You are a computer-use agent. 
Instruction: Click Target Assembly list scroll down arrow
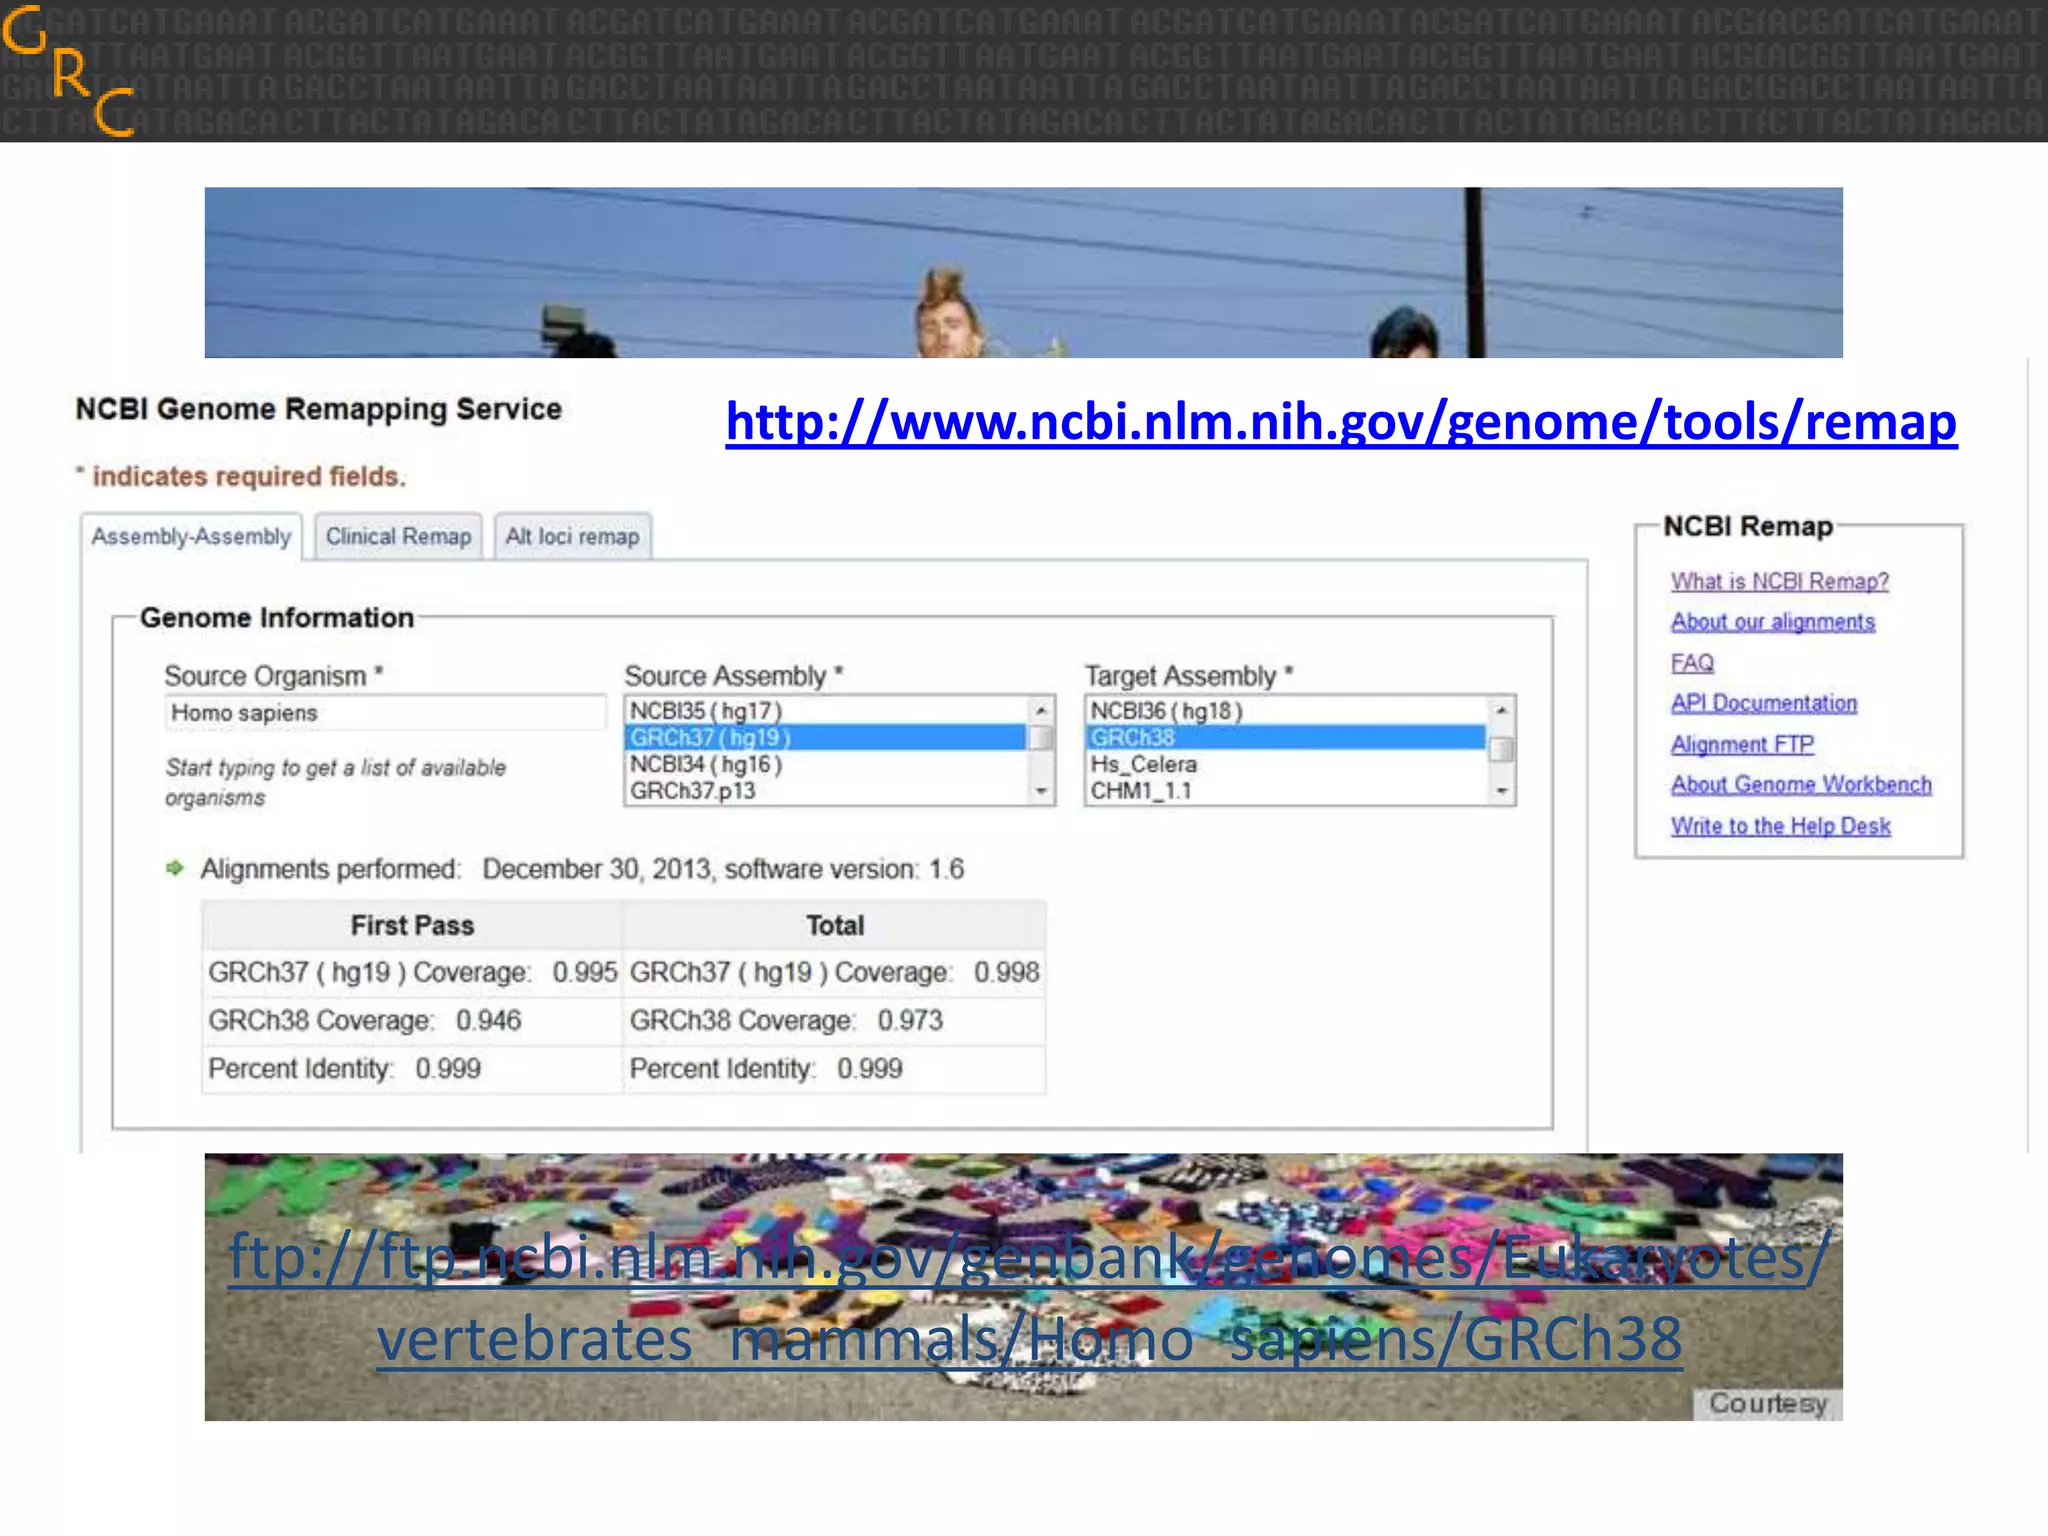click(x=1501, y=791)
